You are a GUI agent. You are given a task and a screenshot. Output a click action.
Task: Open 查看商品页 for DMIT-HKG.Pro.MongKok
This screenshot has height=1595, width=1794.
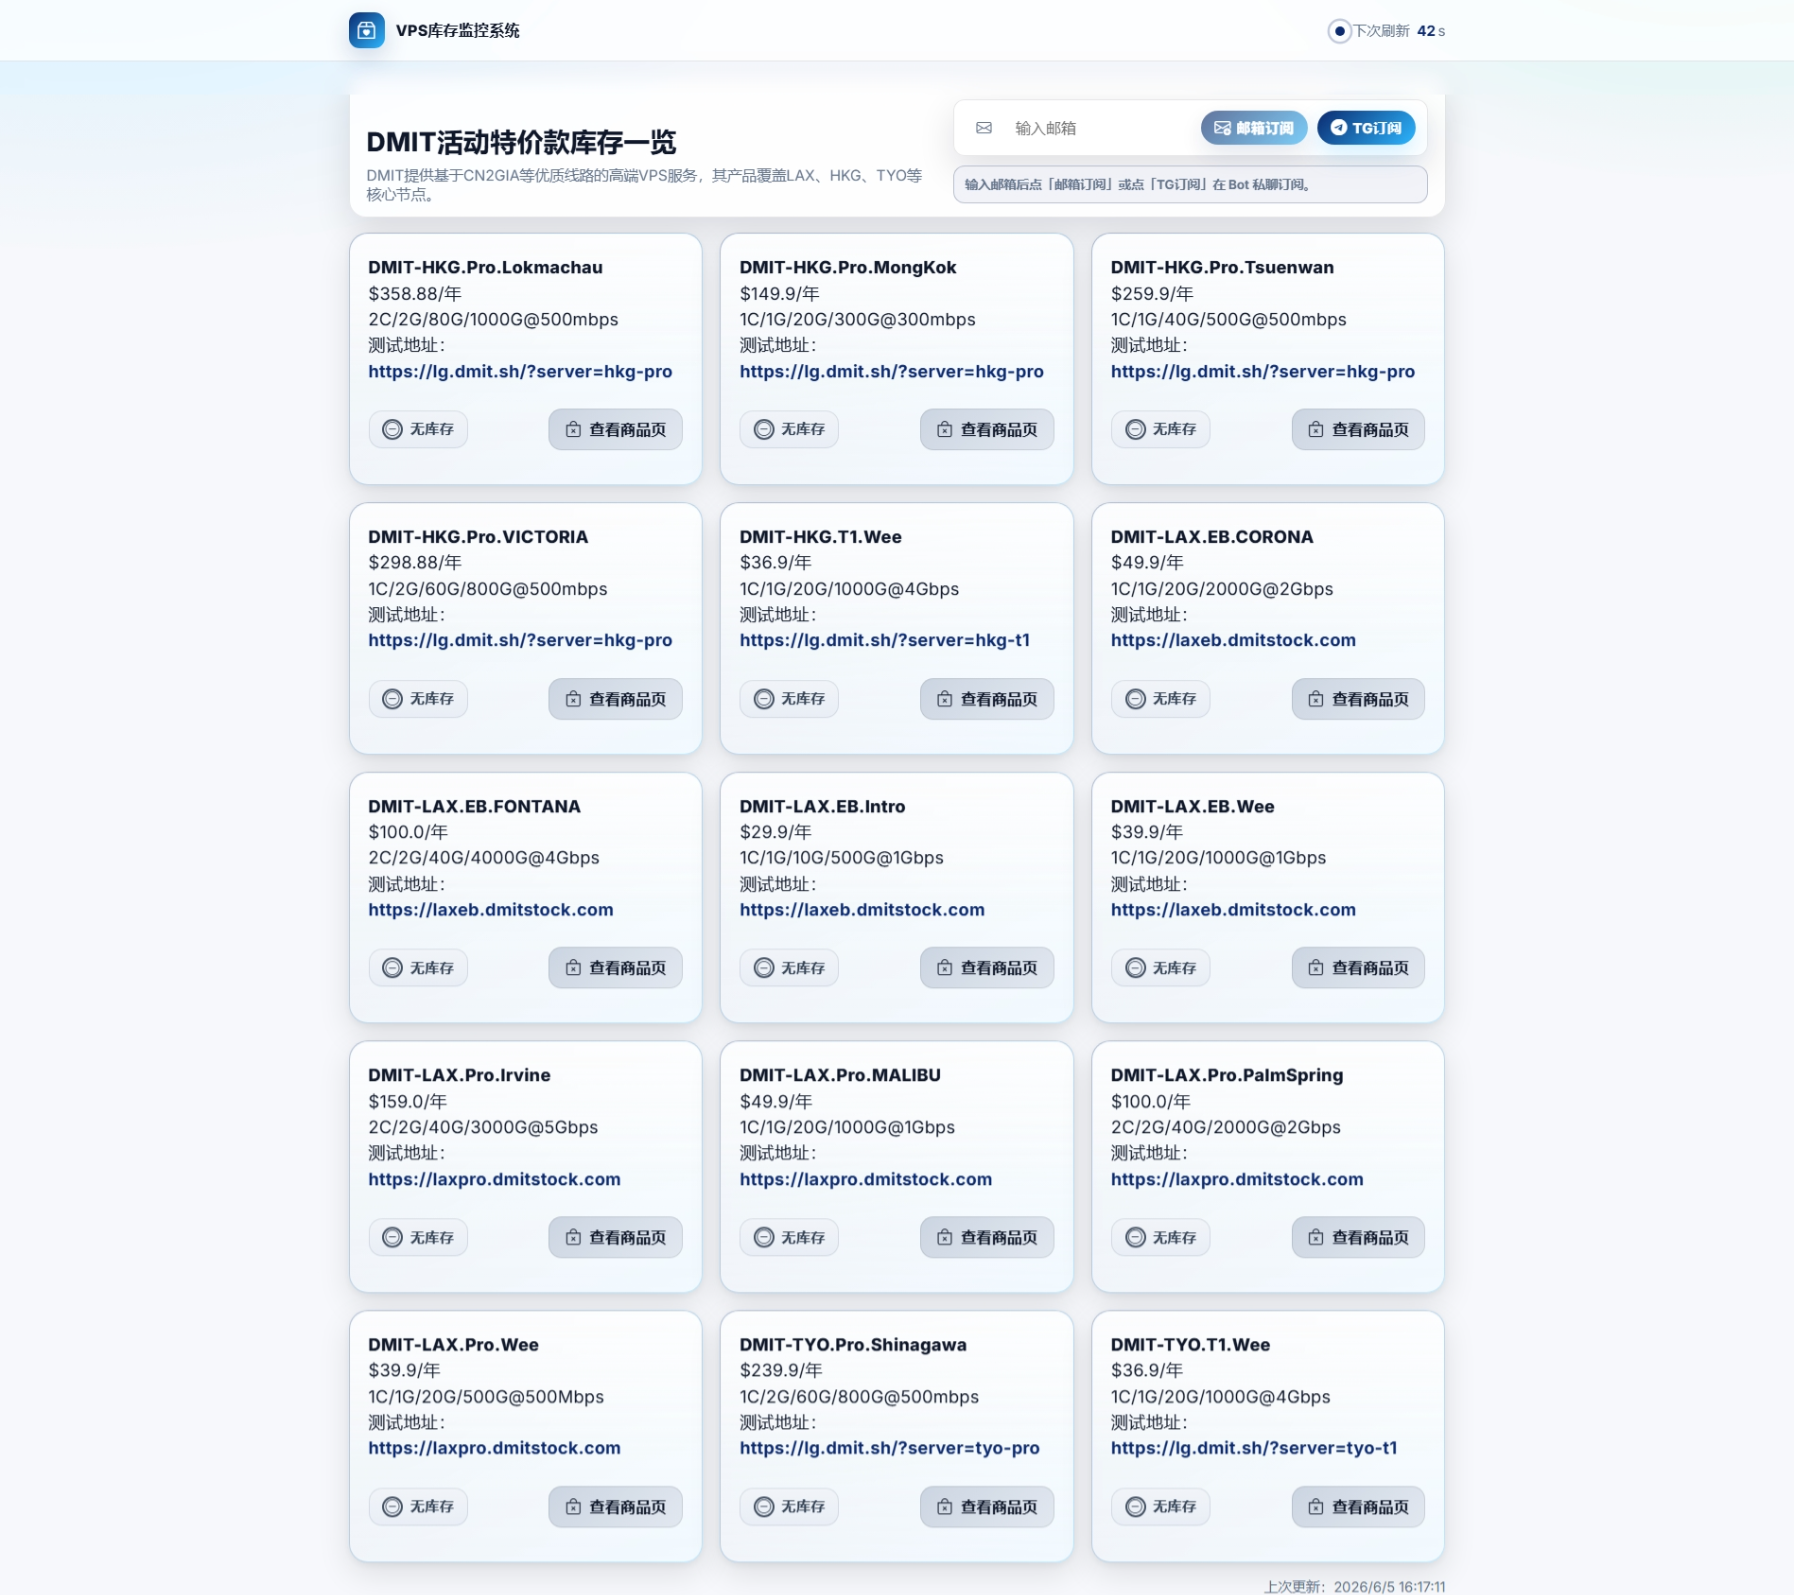point(987,429)
